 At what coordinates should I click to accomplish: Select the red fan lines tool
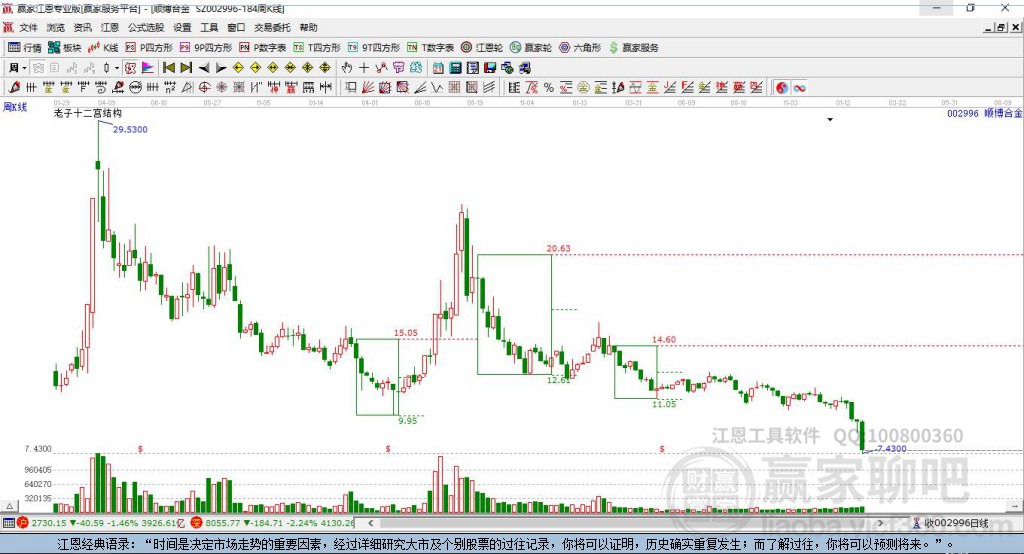click(368, 88)
